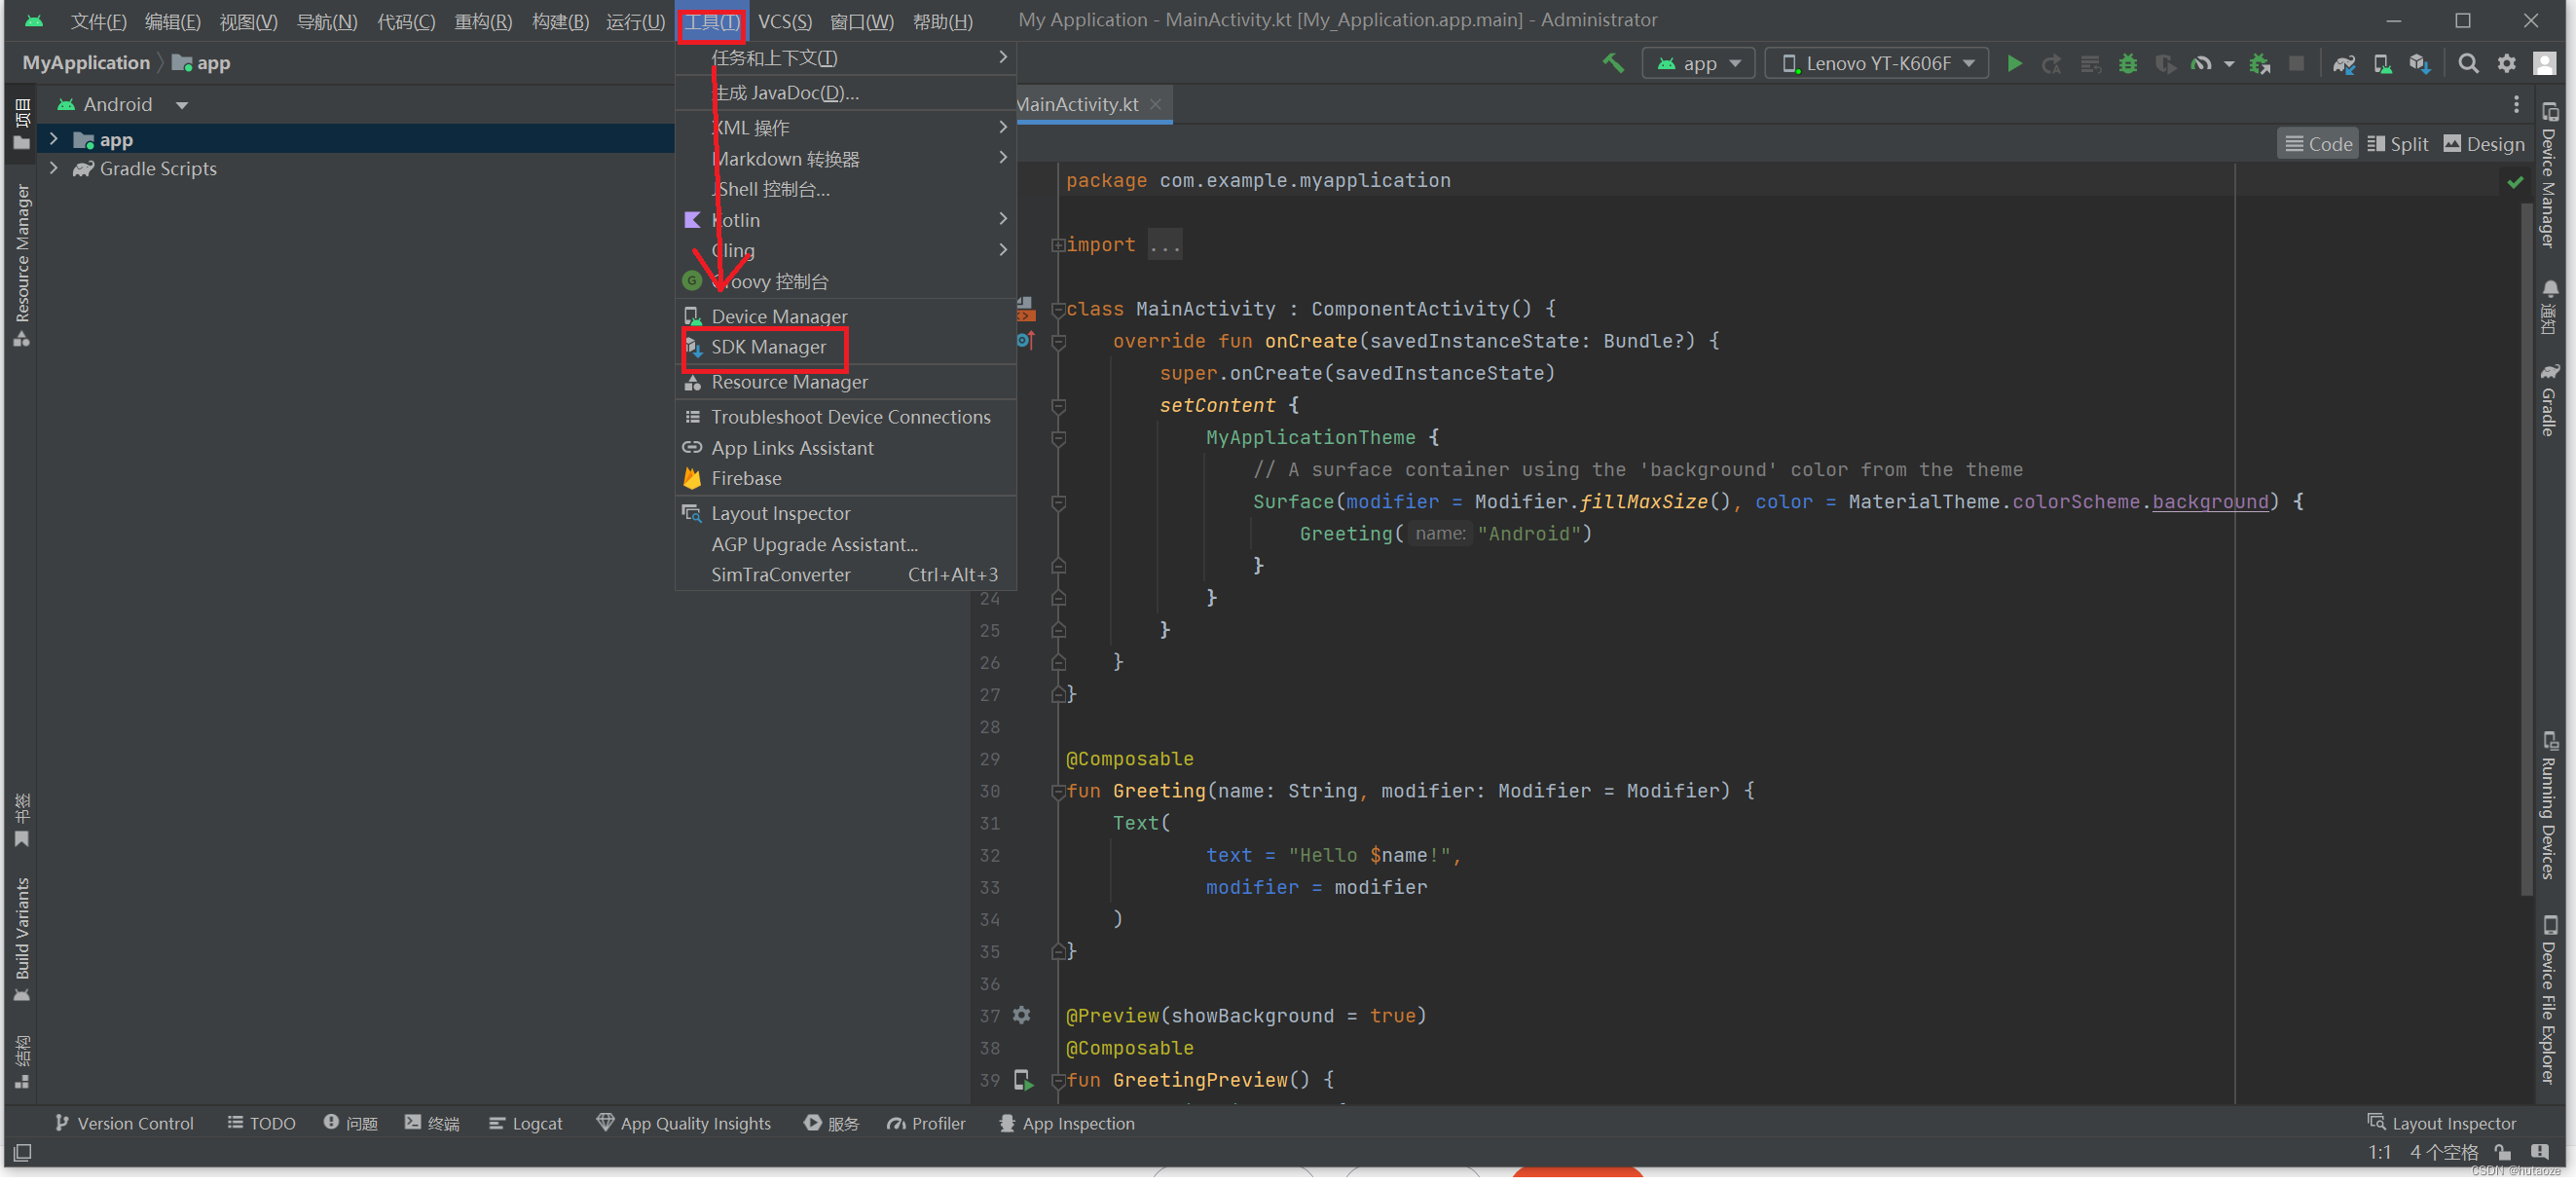Open Search Everywhere magnifier

2468,63
